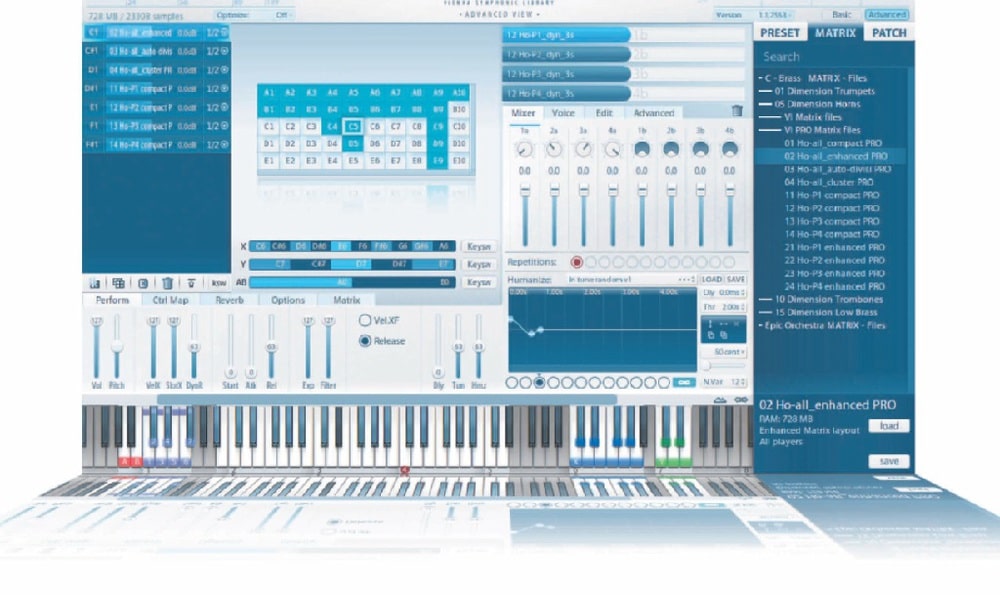Screen dimensions: 1000x595
Task: Select the 11 Ho-P1 compact matrix row
Action: pos(156,89)
